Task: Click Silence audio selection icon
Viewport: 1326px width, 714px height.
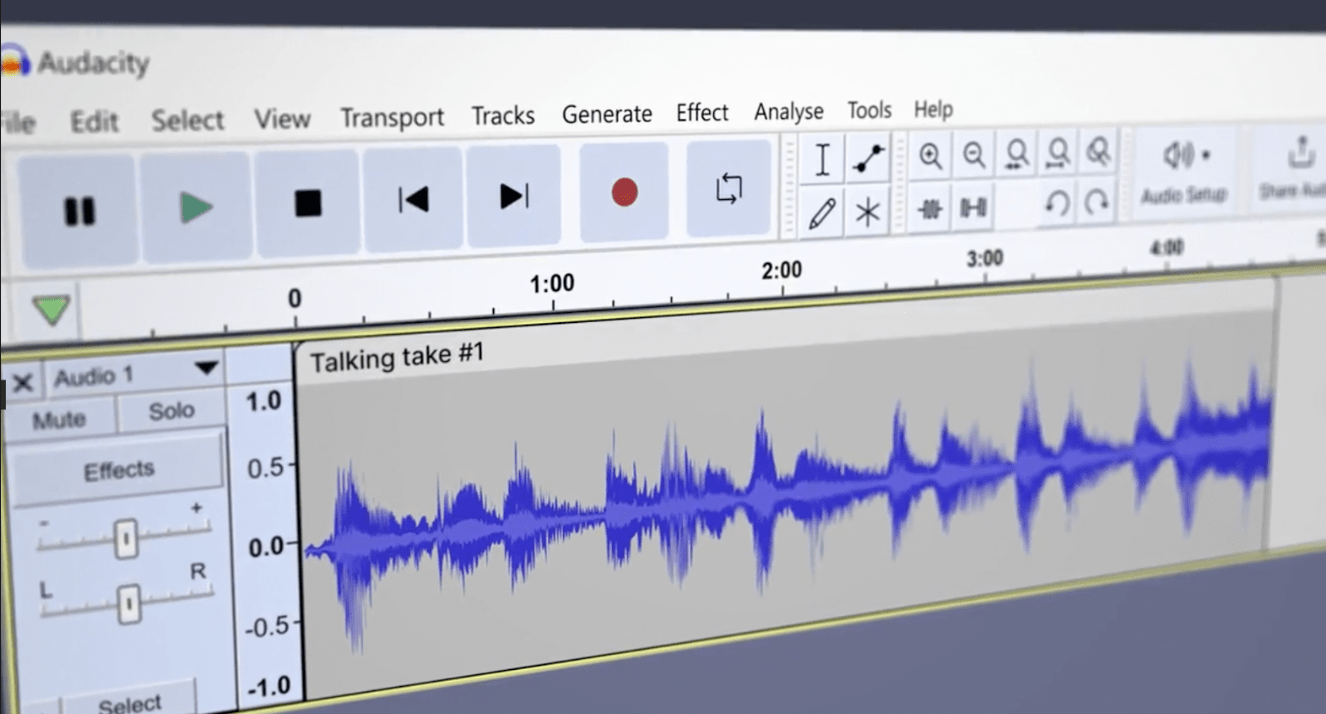Action: [x=973, y=207]
